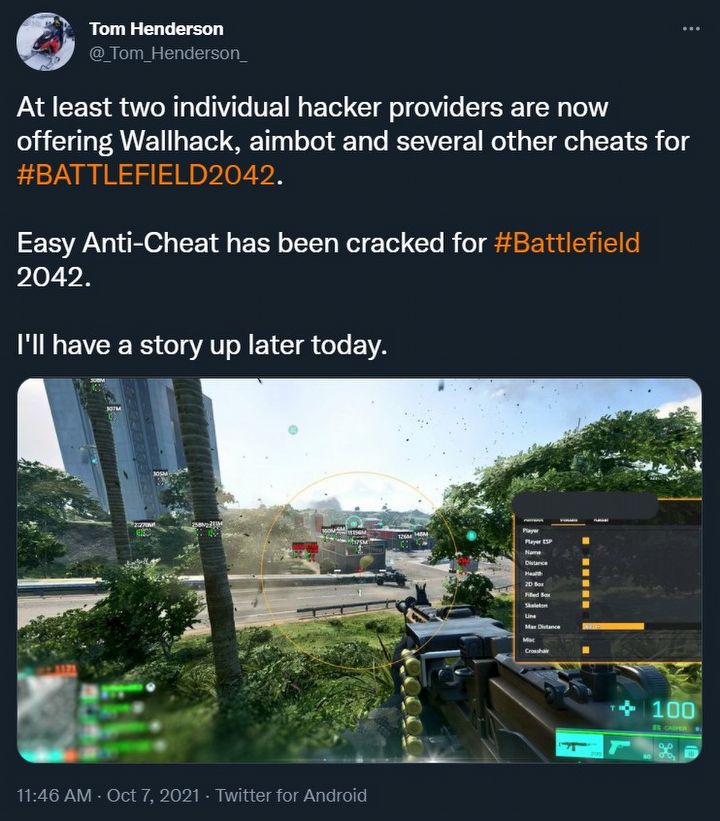Open the tweet's three-dot more options menu
720x821 pixels.
point(691,29)
